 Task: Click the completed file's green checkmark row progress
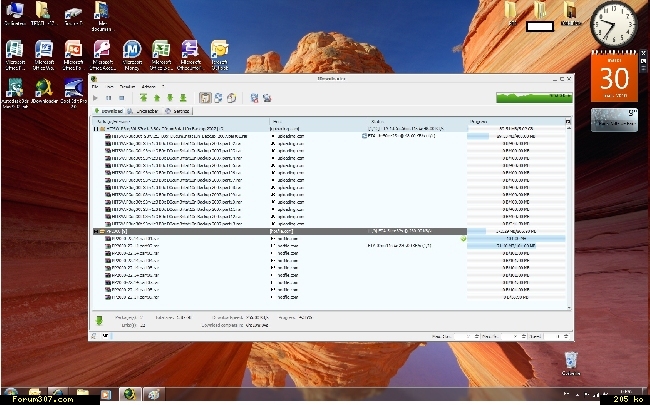click(516, 239)
